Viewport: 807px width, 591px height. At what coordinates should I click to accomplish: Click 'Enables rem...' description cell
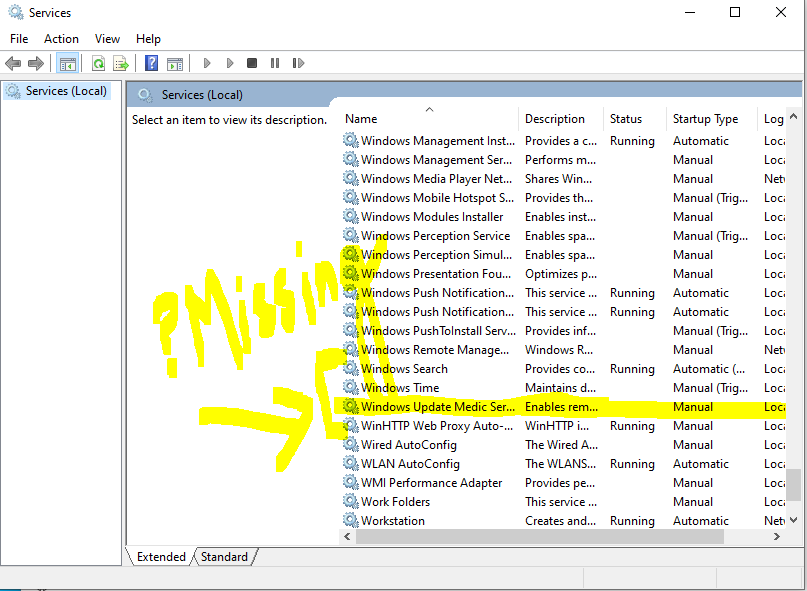pyautogui.click(x=561, y=407)
